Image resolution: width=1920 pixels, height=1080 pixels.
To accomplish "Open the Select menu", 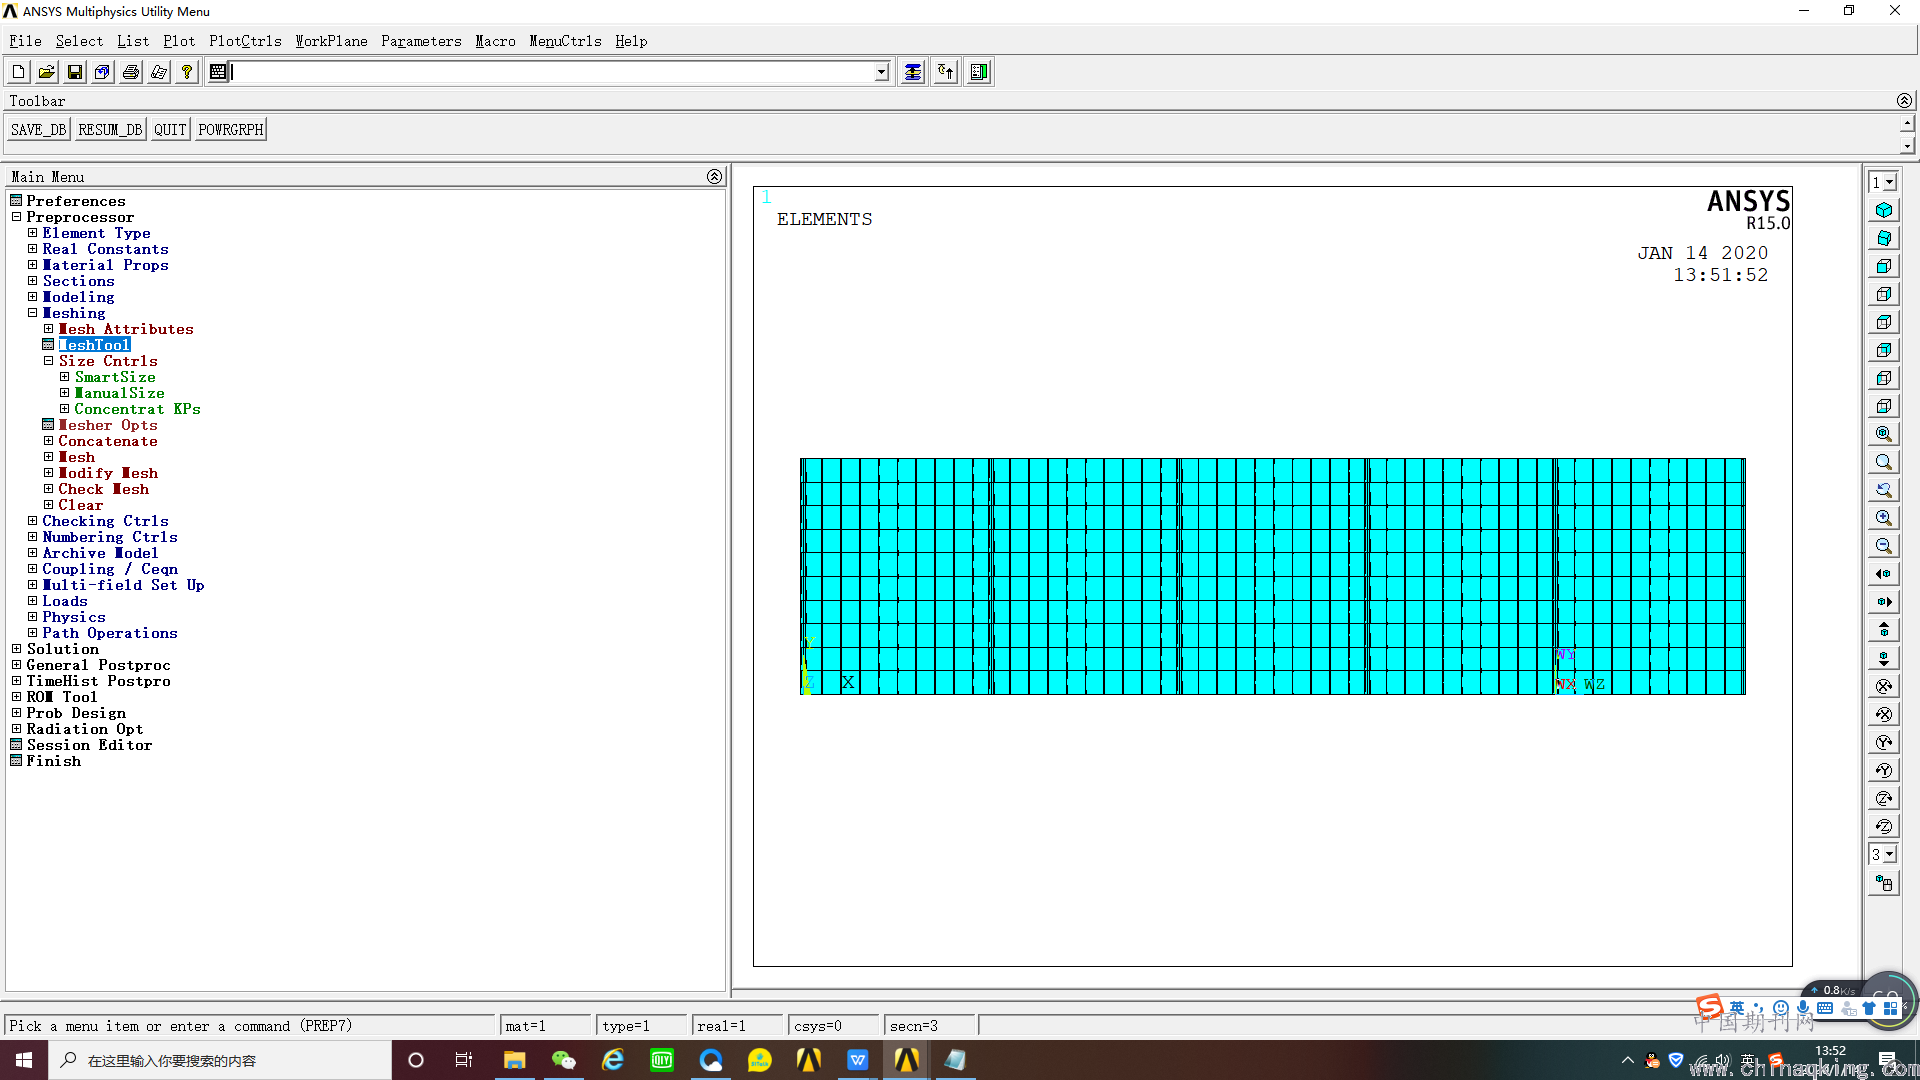I will coord(79,41).
